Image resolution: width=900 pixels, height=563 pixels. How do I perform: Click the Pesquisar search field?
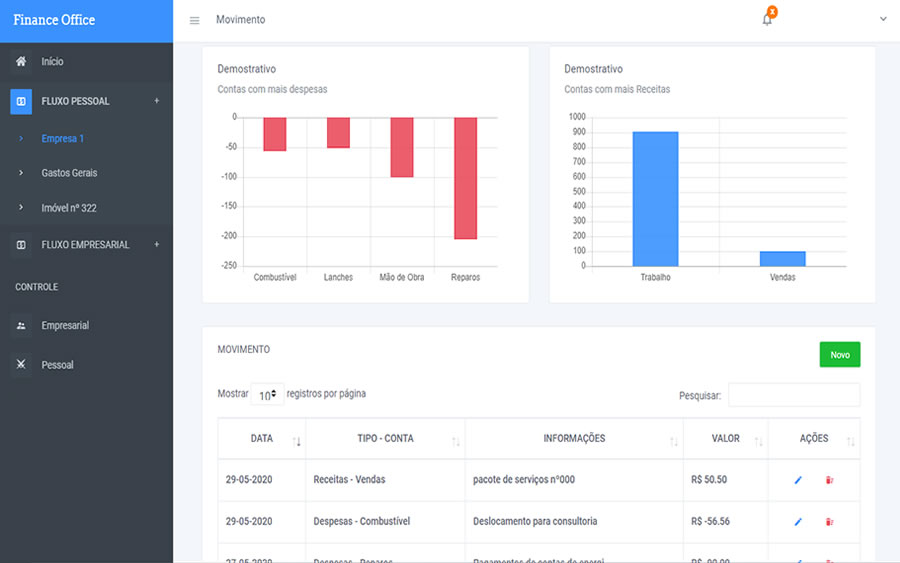click(x=793, y=395)
